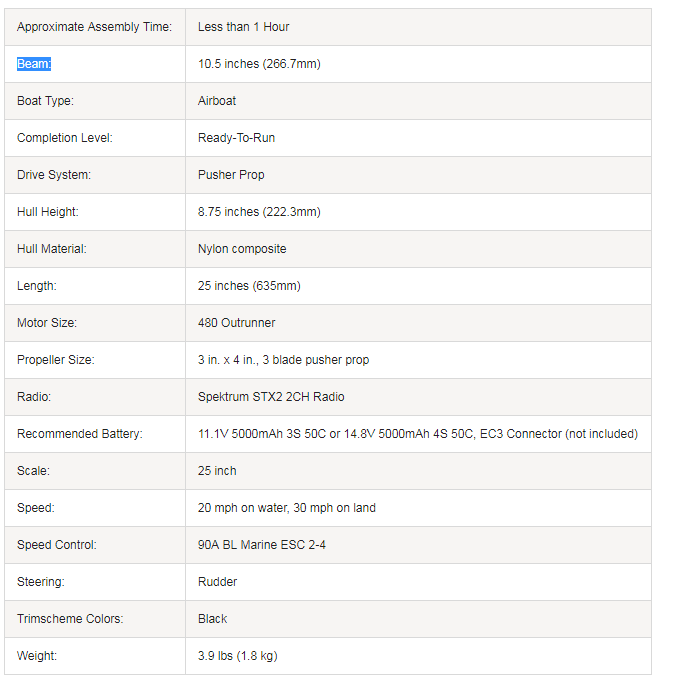Click the Pusher Prop value
The height and width of the screenshot is (683, 693).
point(231,175)
